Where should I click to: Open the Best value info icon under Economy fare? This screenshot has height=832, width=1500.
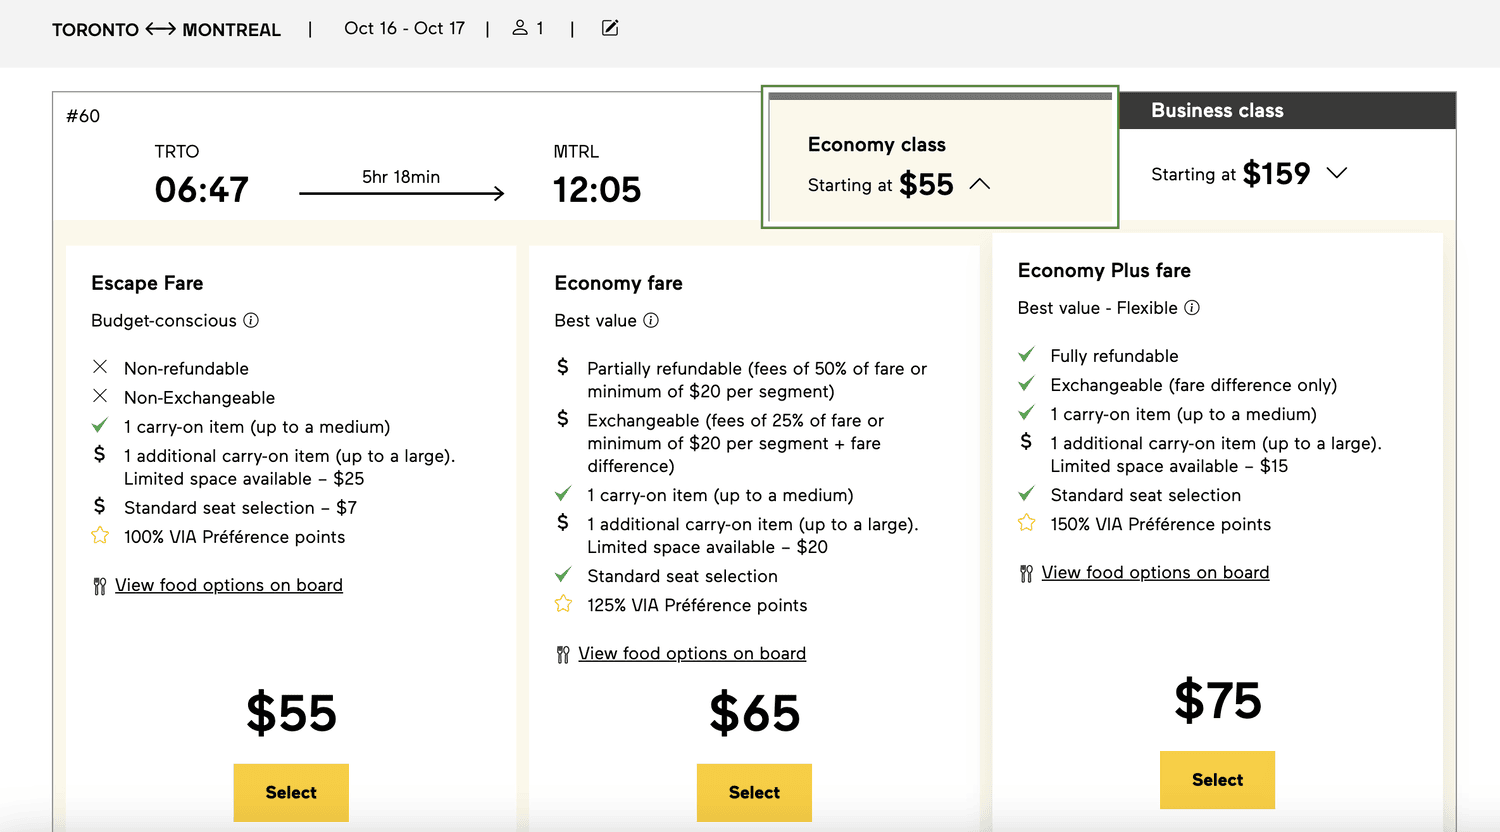coord(651,320)
